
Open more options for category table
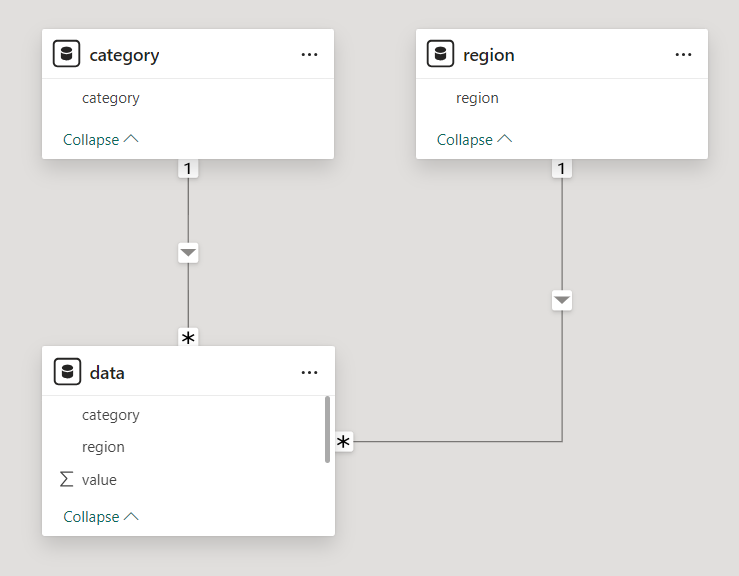point(309,55)
